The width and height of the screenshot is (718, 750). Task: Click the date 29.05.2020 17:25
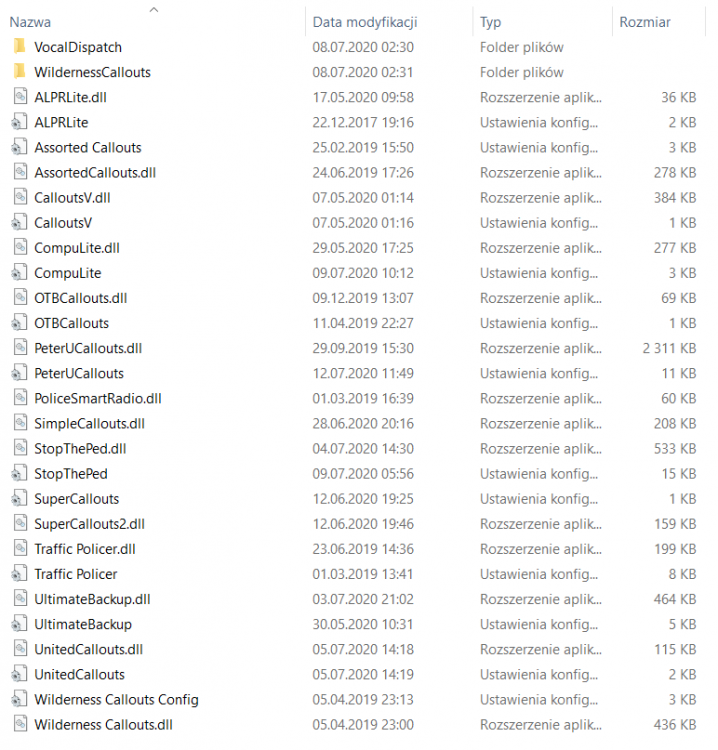click(x=363, y=248)
